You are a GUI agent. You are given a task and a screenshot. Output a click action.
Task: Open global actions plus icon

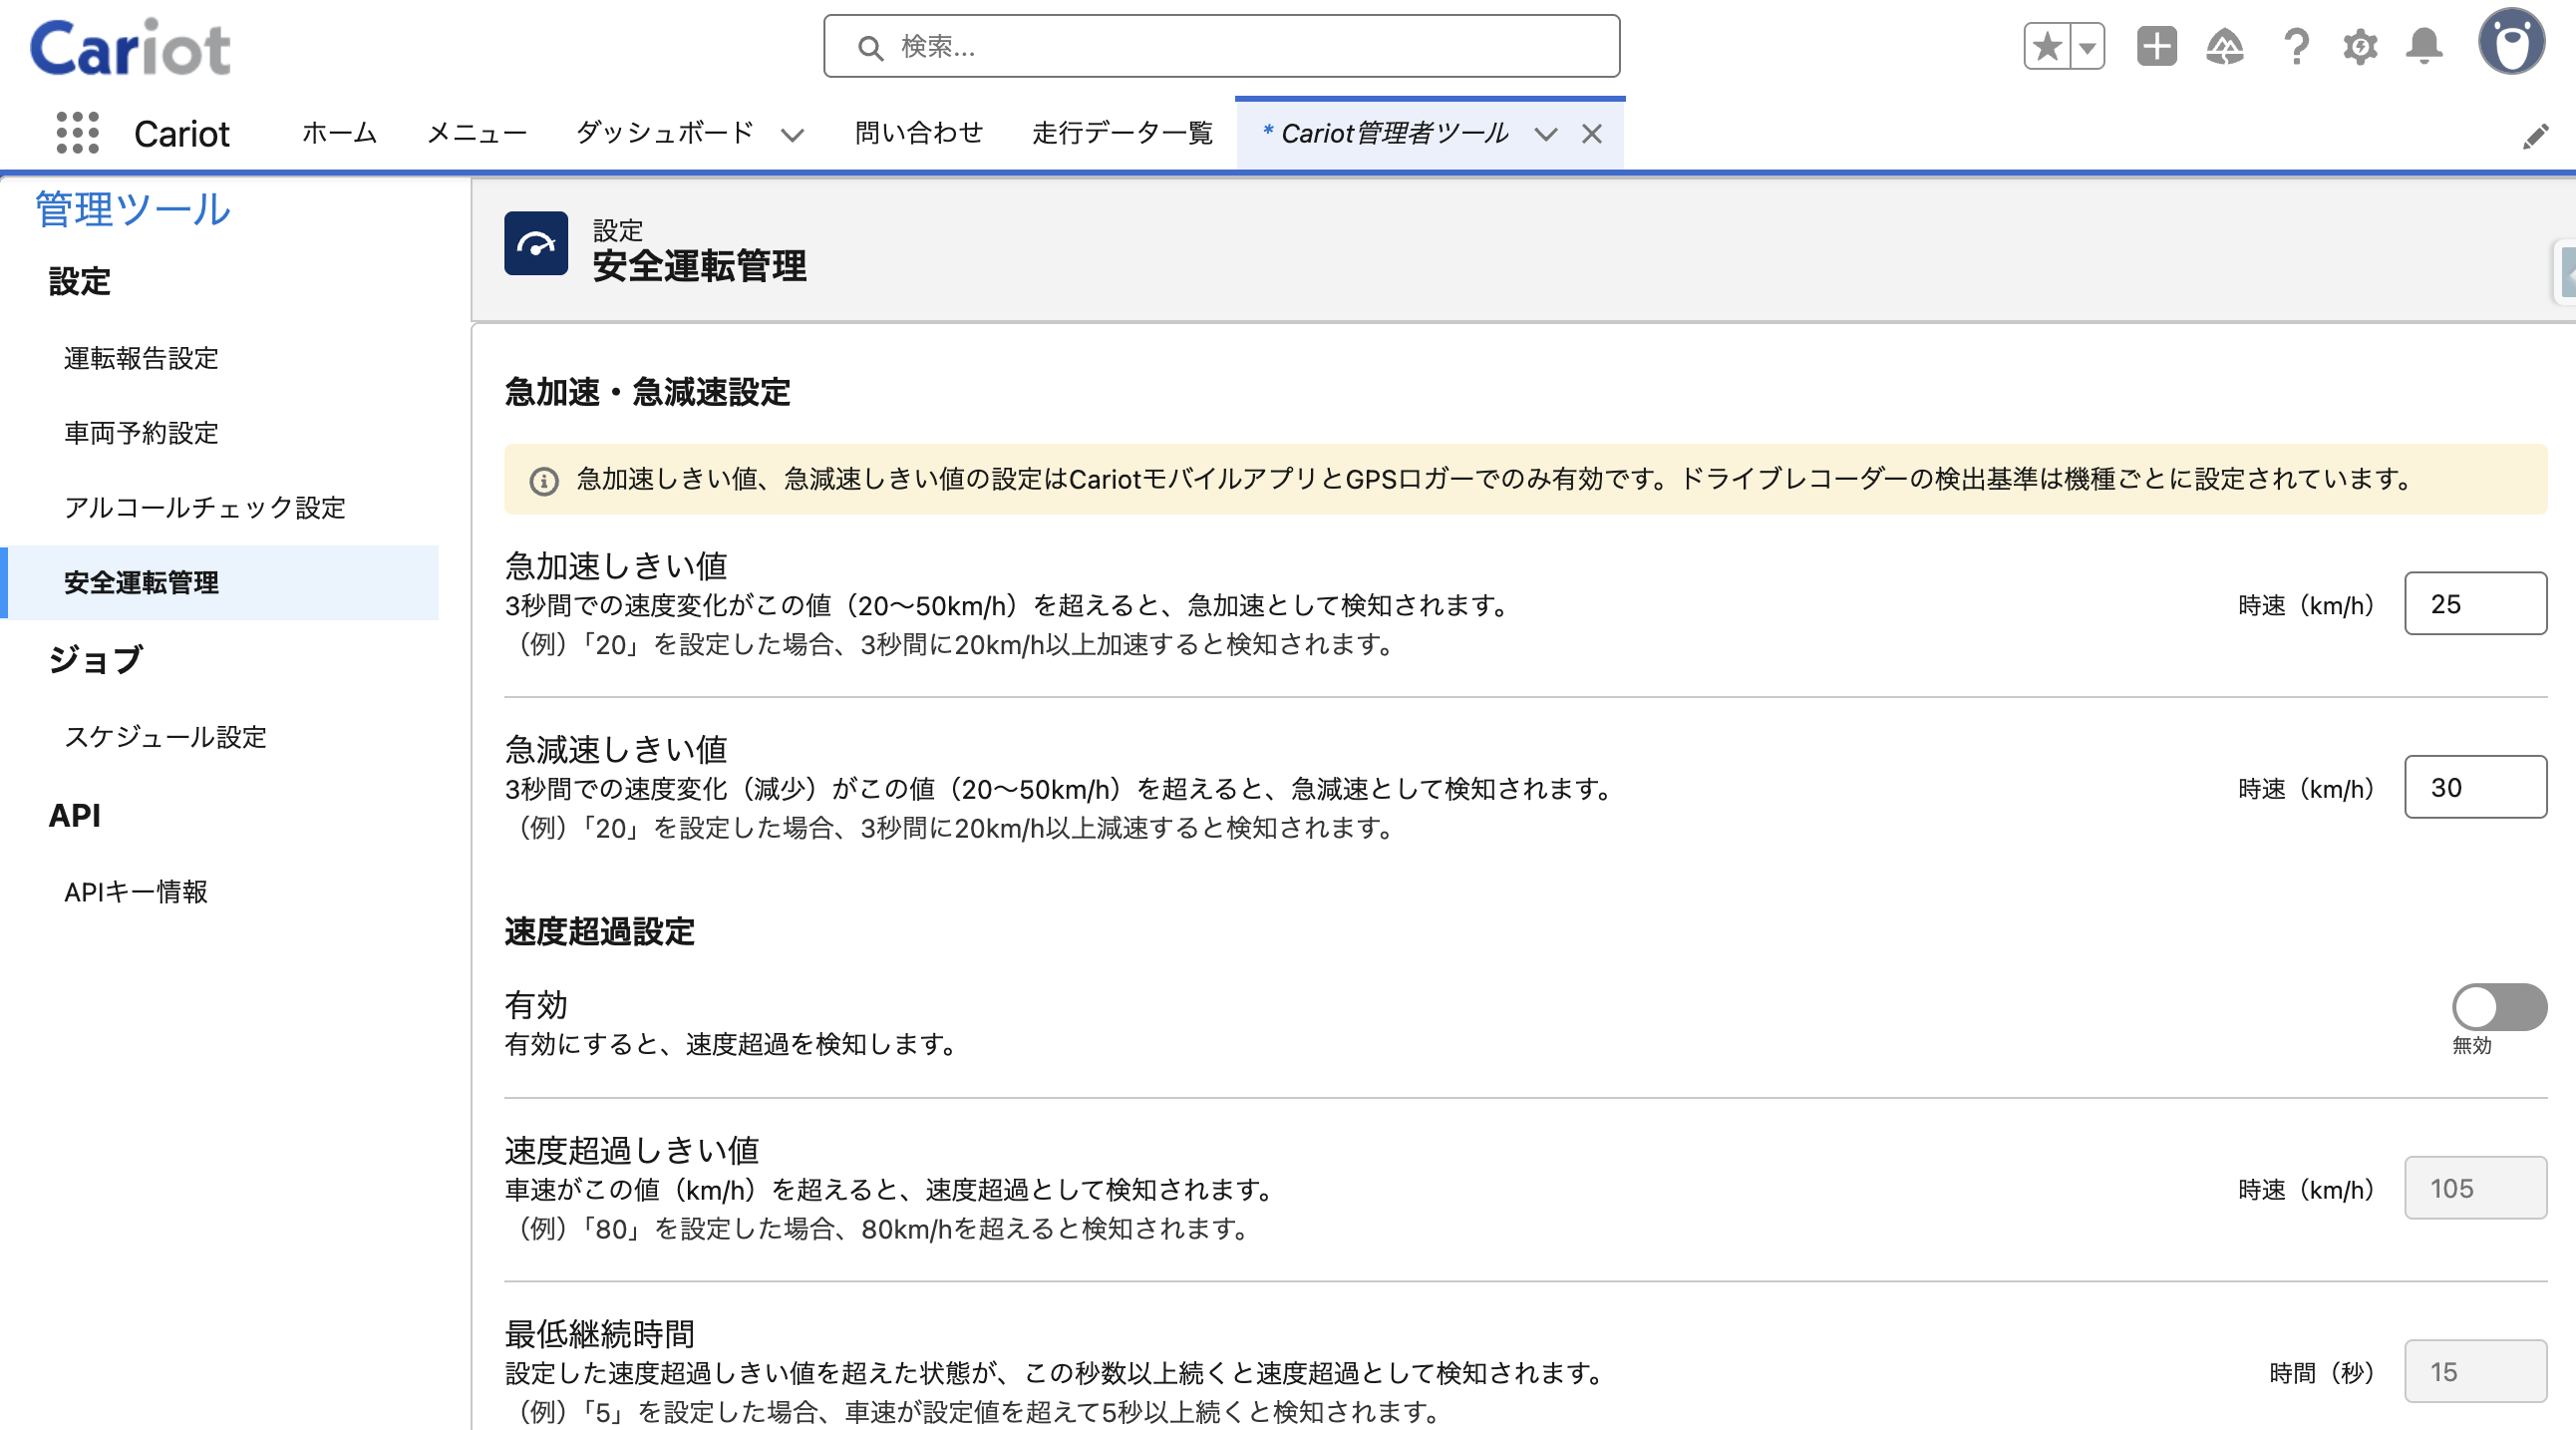pos(2156,46)
